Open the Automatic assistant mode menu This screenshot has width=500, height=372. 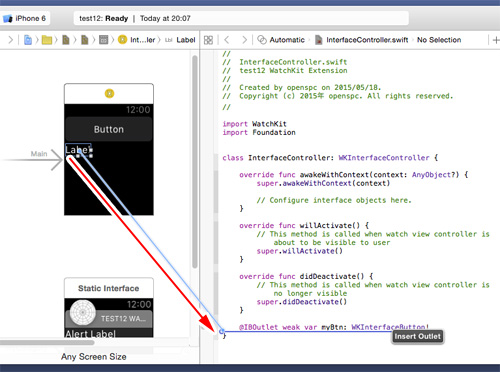click(x=281, y=40)
